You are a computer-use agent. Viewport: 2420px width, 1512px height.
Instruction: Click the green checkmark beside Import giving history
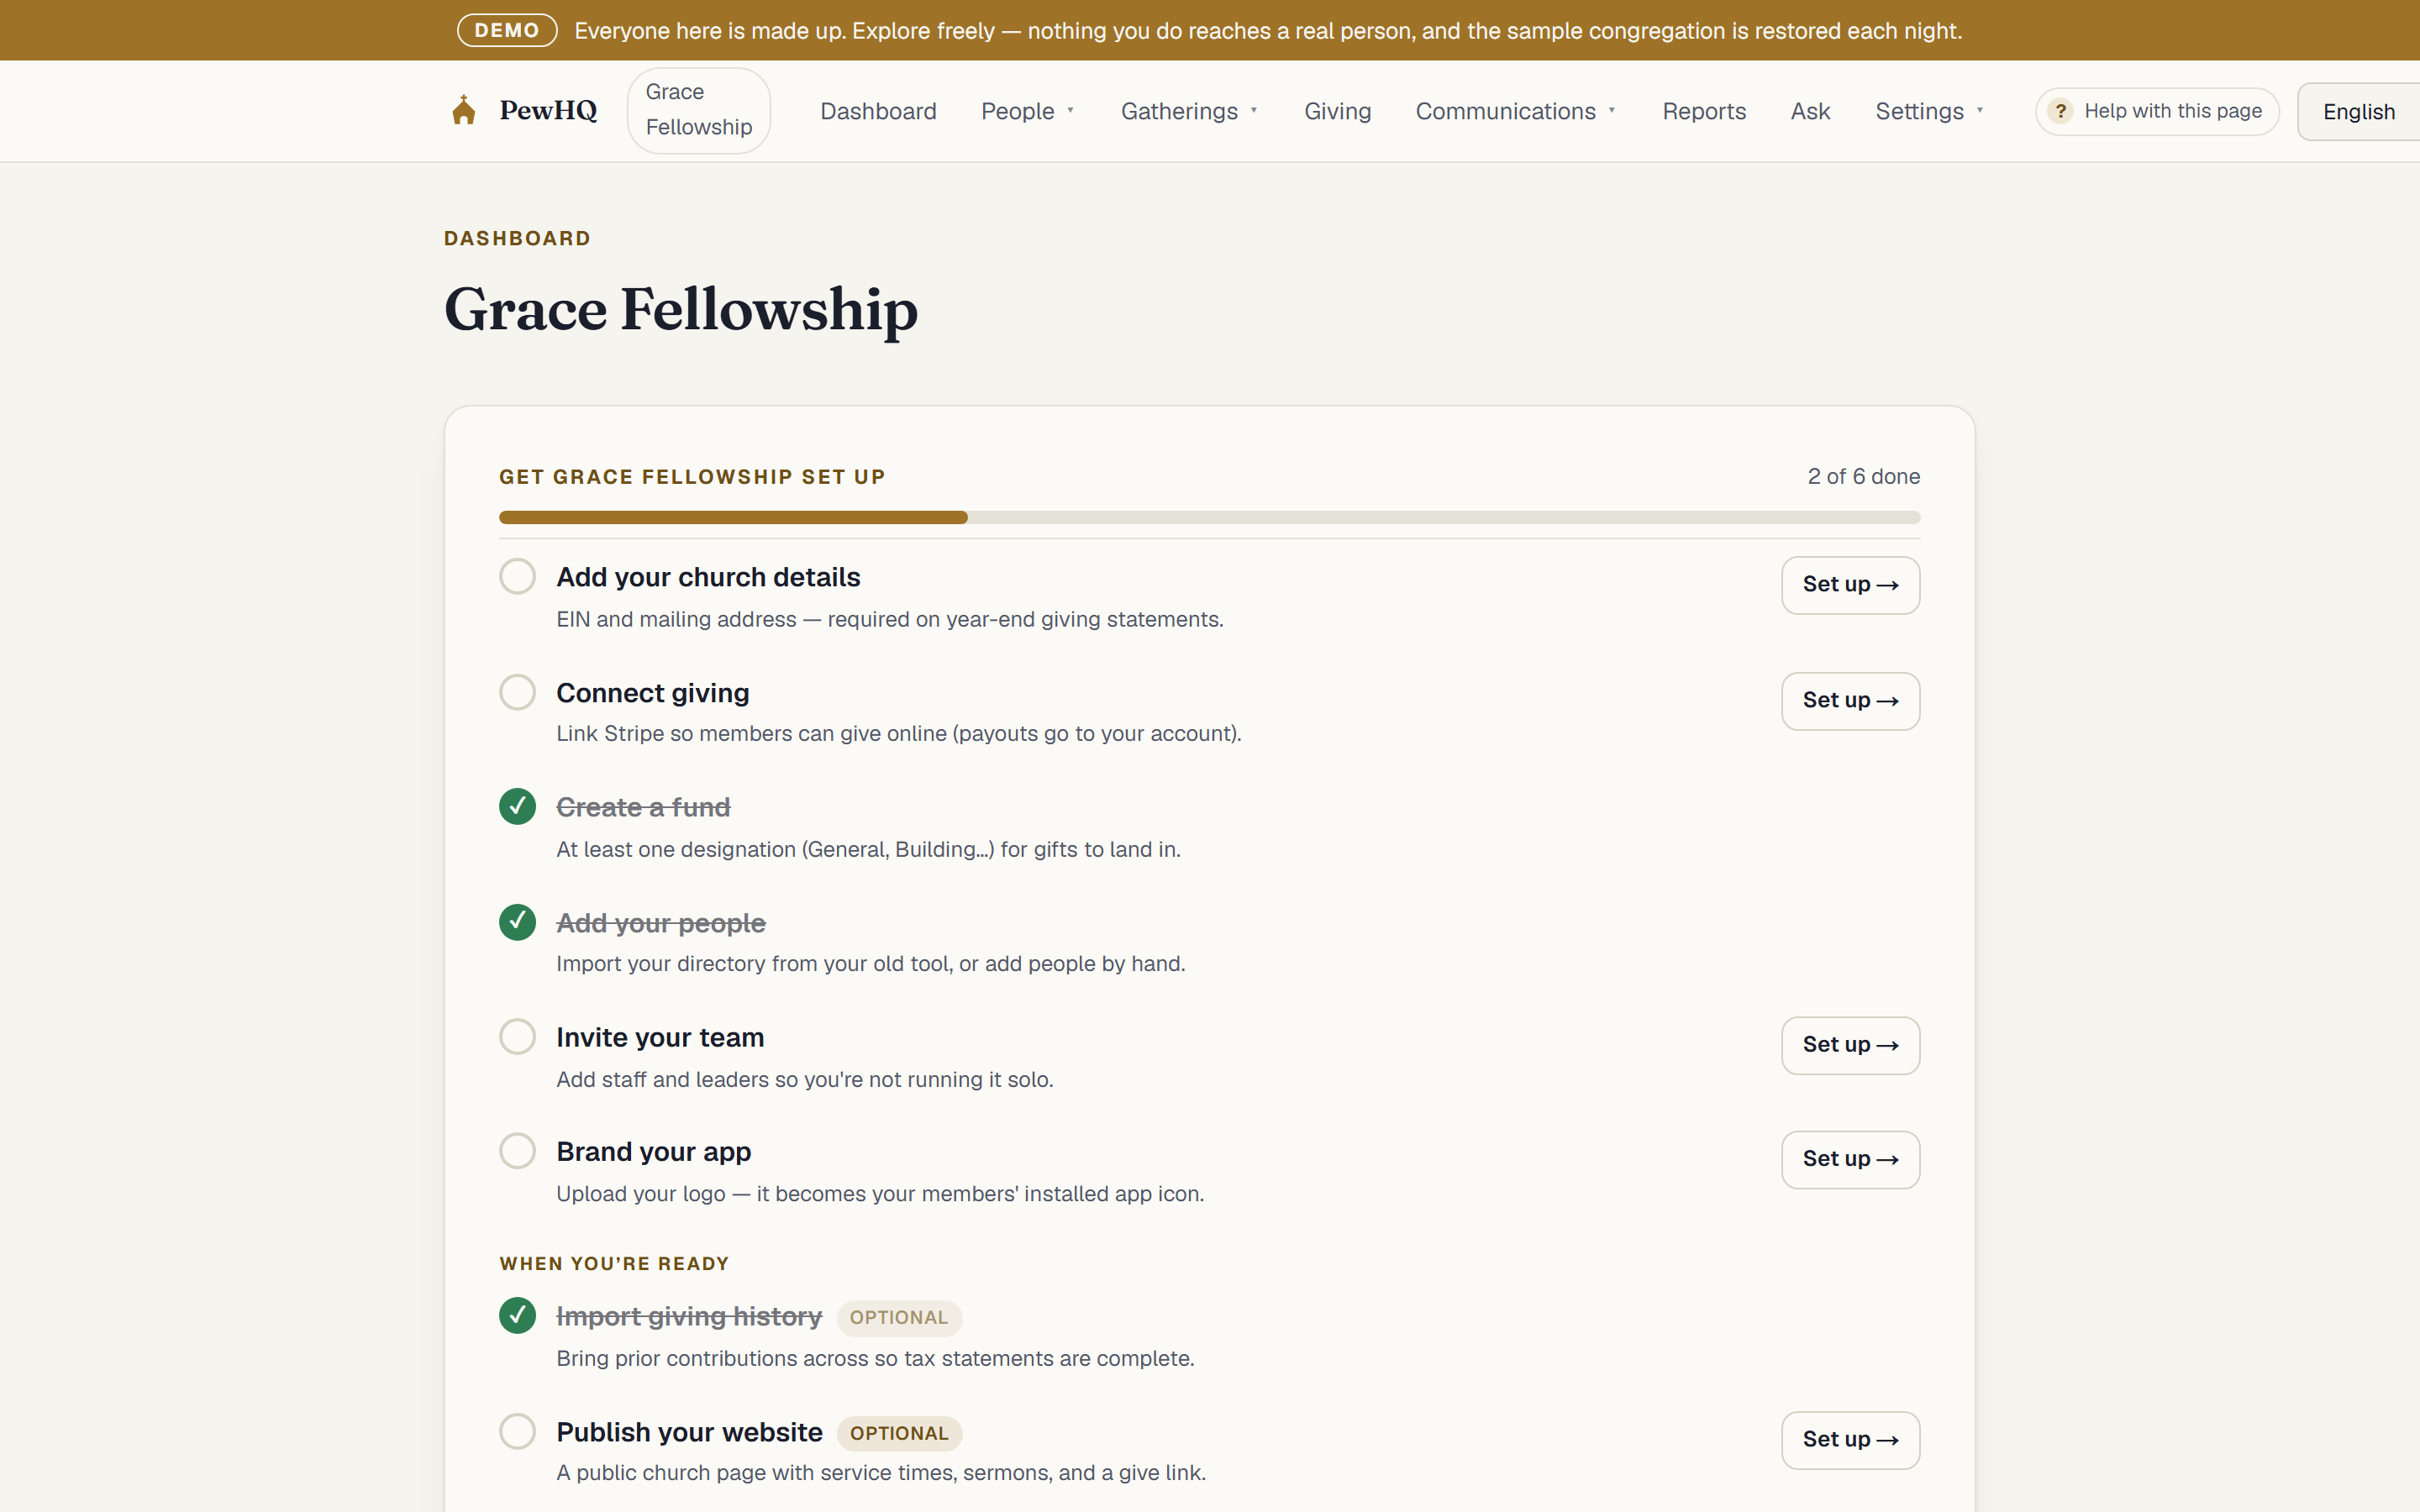(x=517, y=1315)
